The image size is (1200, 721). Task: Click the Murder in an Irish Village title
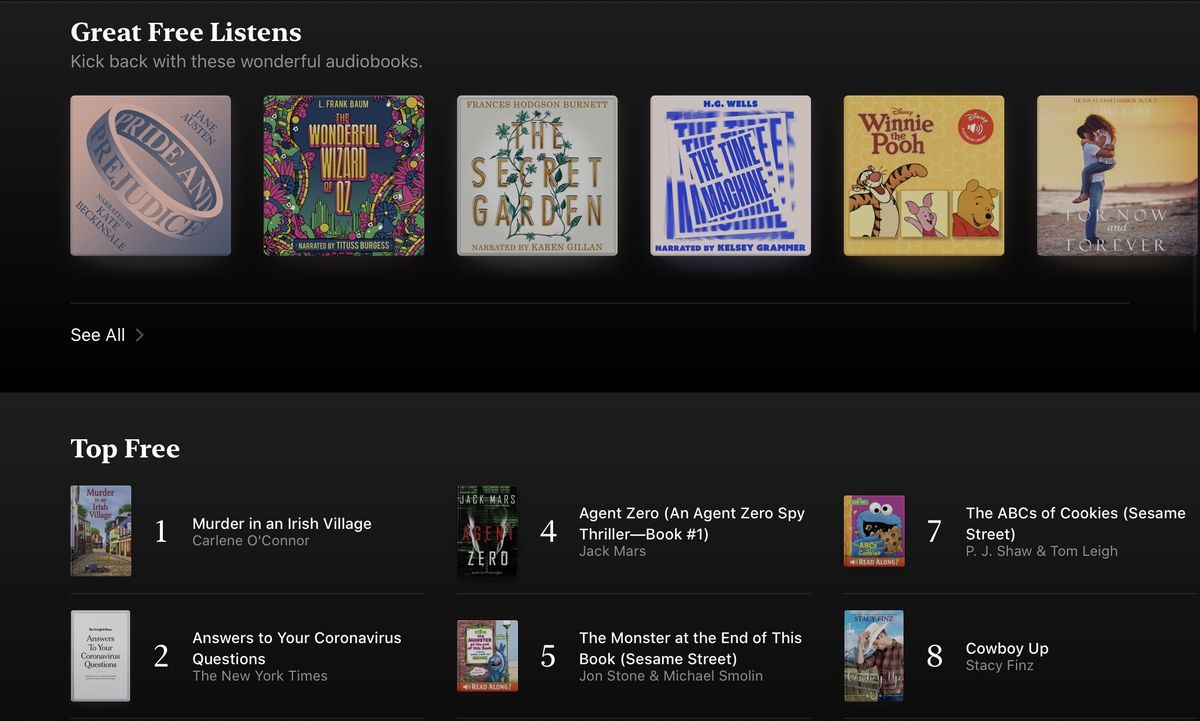click(x=281, y=523)
